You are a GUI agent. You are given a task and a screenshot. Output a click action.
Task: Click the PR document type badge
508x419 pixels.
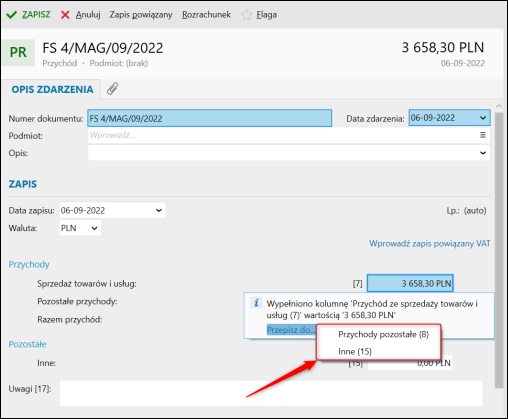(18, 53)
